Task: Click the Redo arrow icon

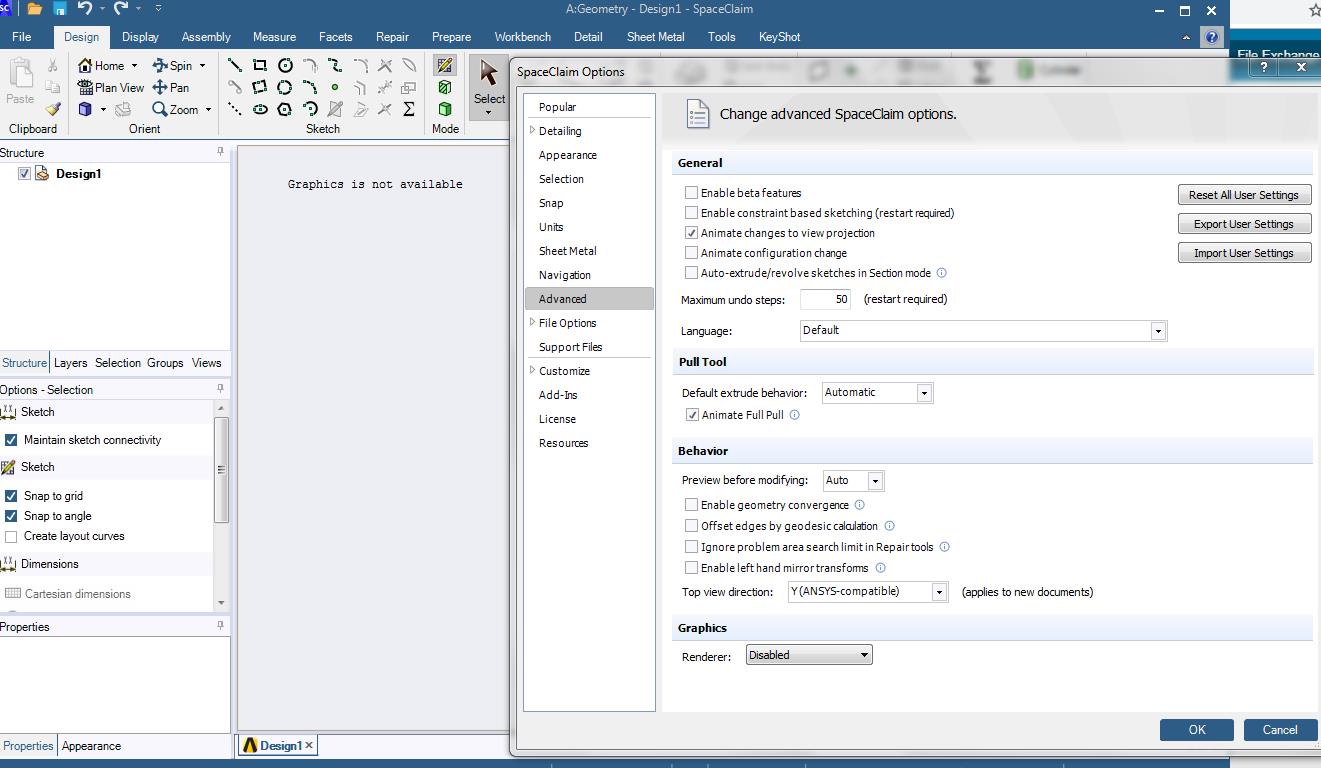Action: coord(122,9)
